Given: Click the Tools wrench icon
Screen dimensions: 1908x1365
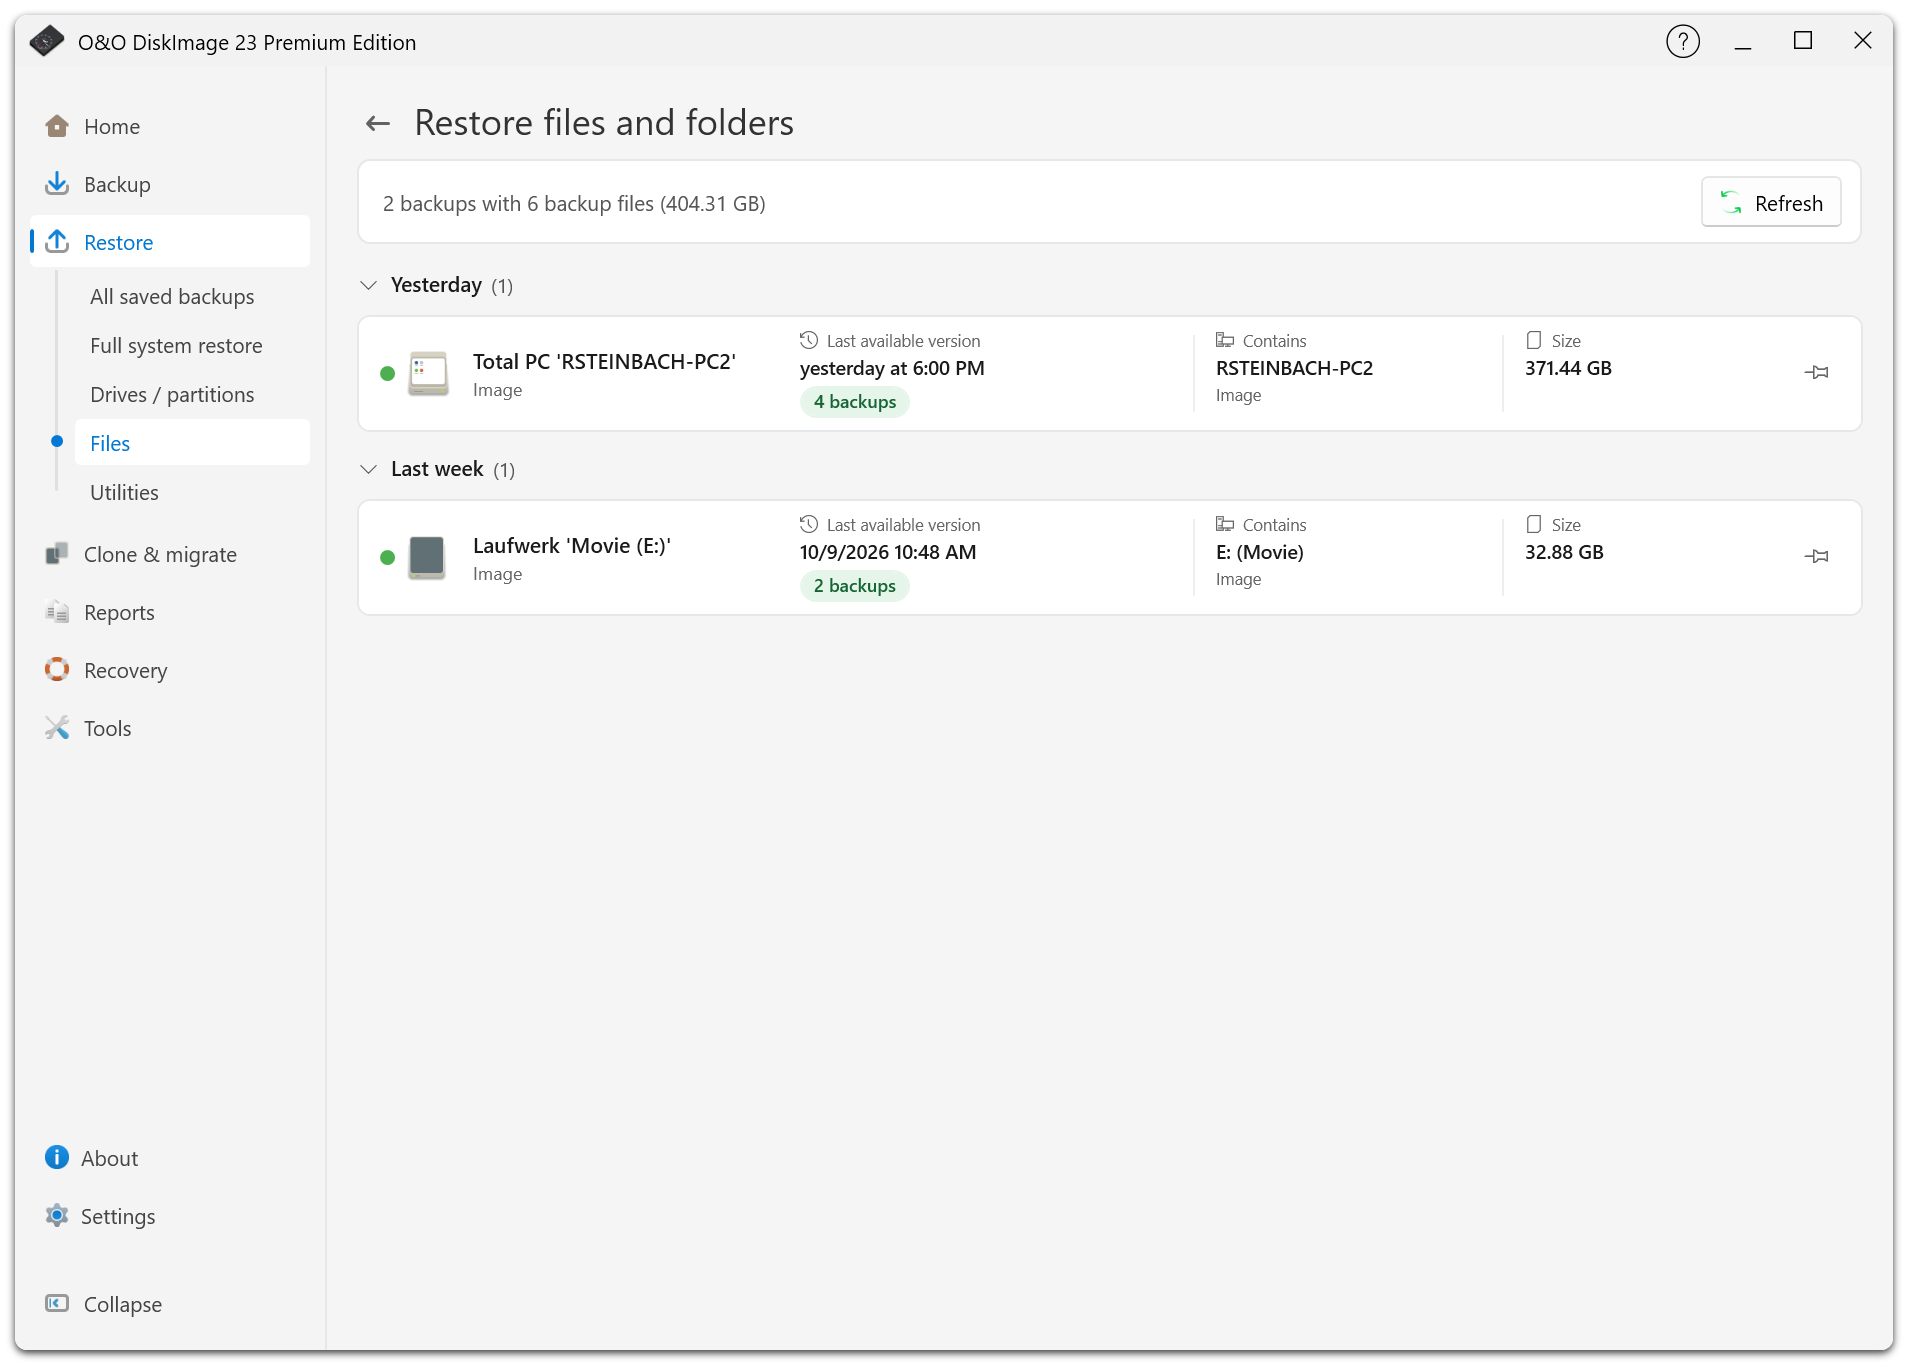Looking at the screenshot, I should 57,728.
